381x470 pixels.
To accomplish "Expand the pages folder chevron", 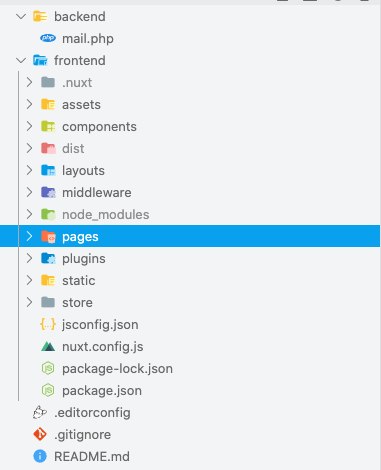I will [29, 236].
